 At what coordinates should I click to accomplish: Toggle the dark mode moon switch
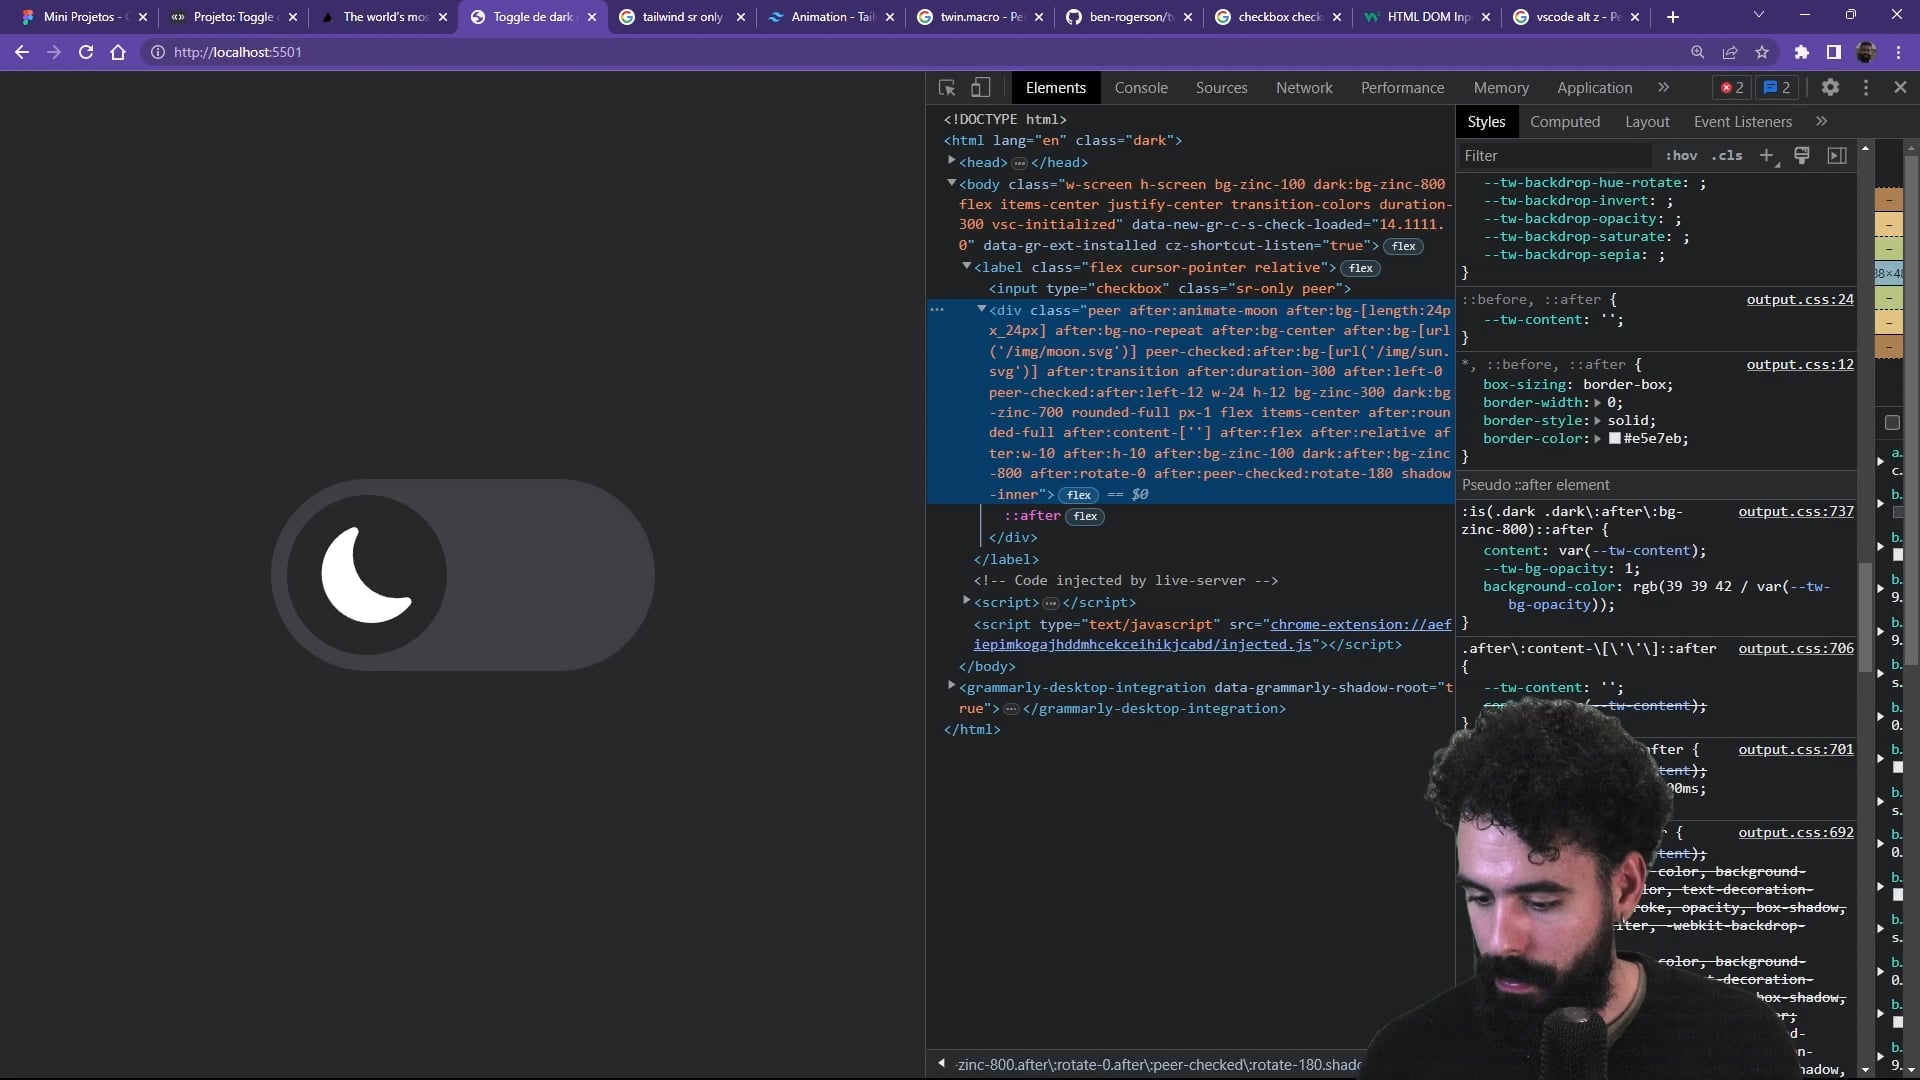tap(462, 575)
